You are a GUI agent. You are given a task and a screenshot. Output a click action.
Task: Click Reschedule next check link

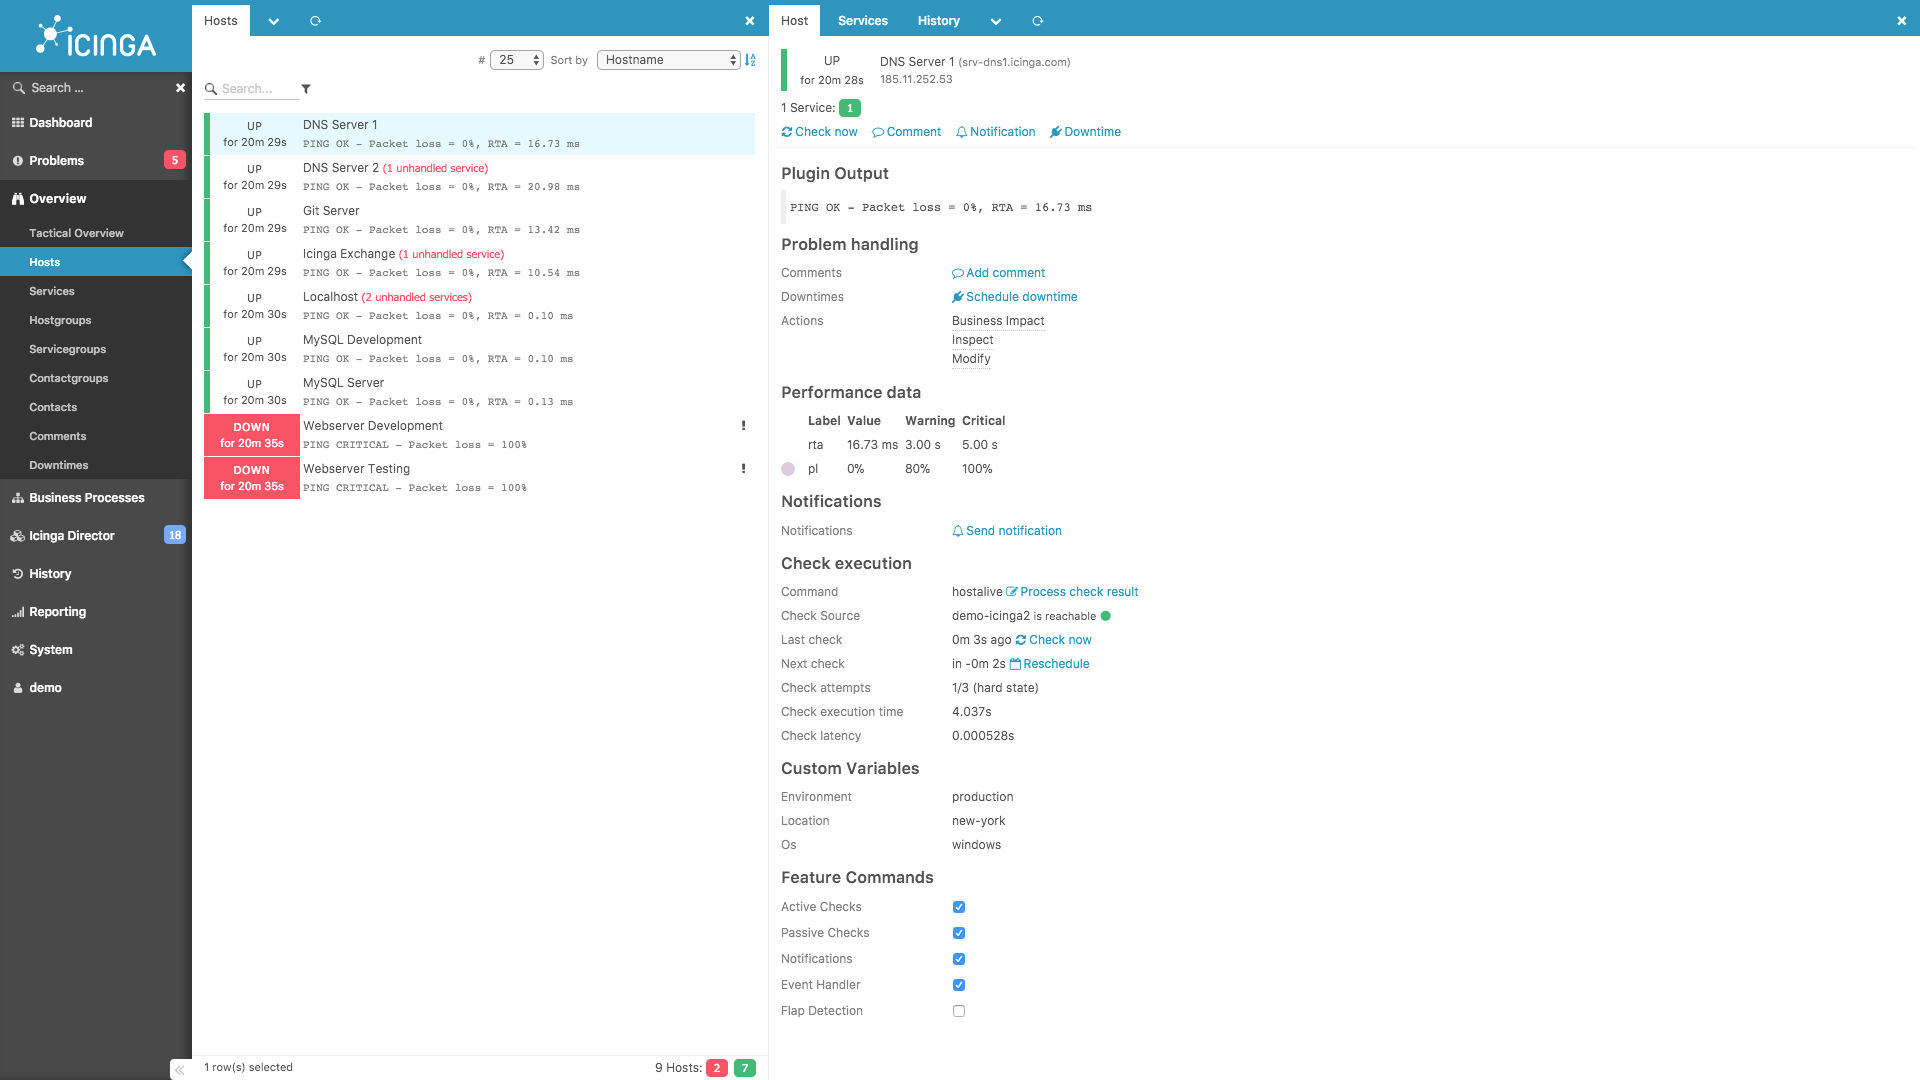[x=1049, y=664]
